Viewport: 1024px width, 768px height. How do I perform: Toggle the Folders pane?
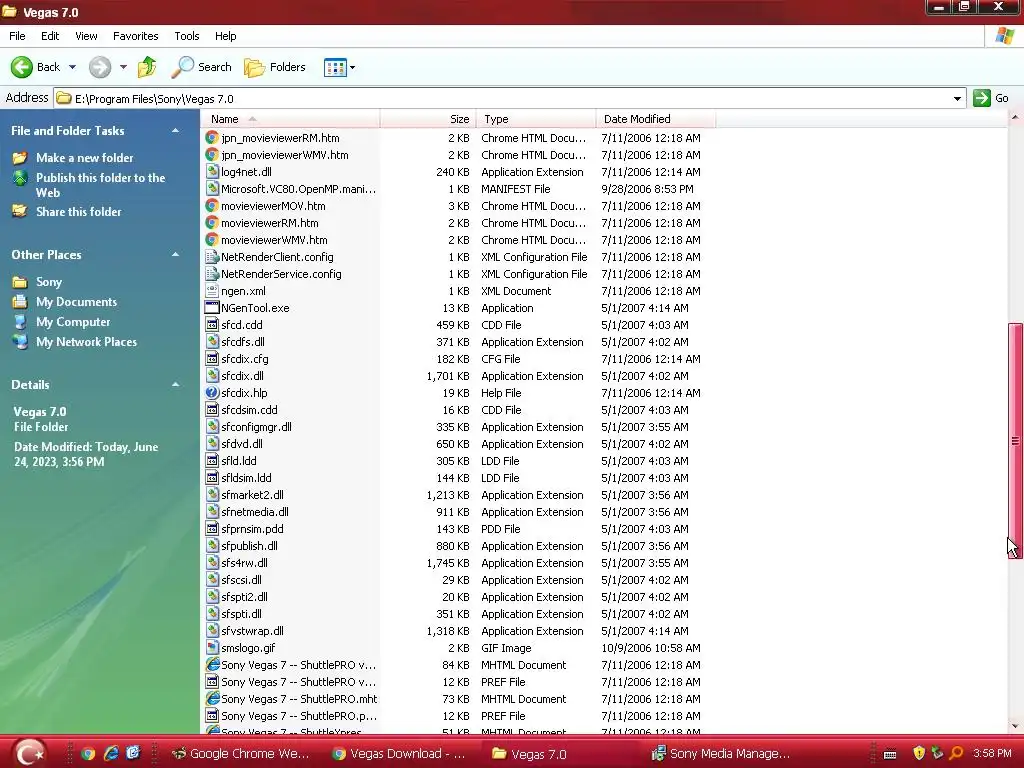[x=275, y=67]
